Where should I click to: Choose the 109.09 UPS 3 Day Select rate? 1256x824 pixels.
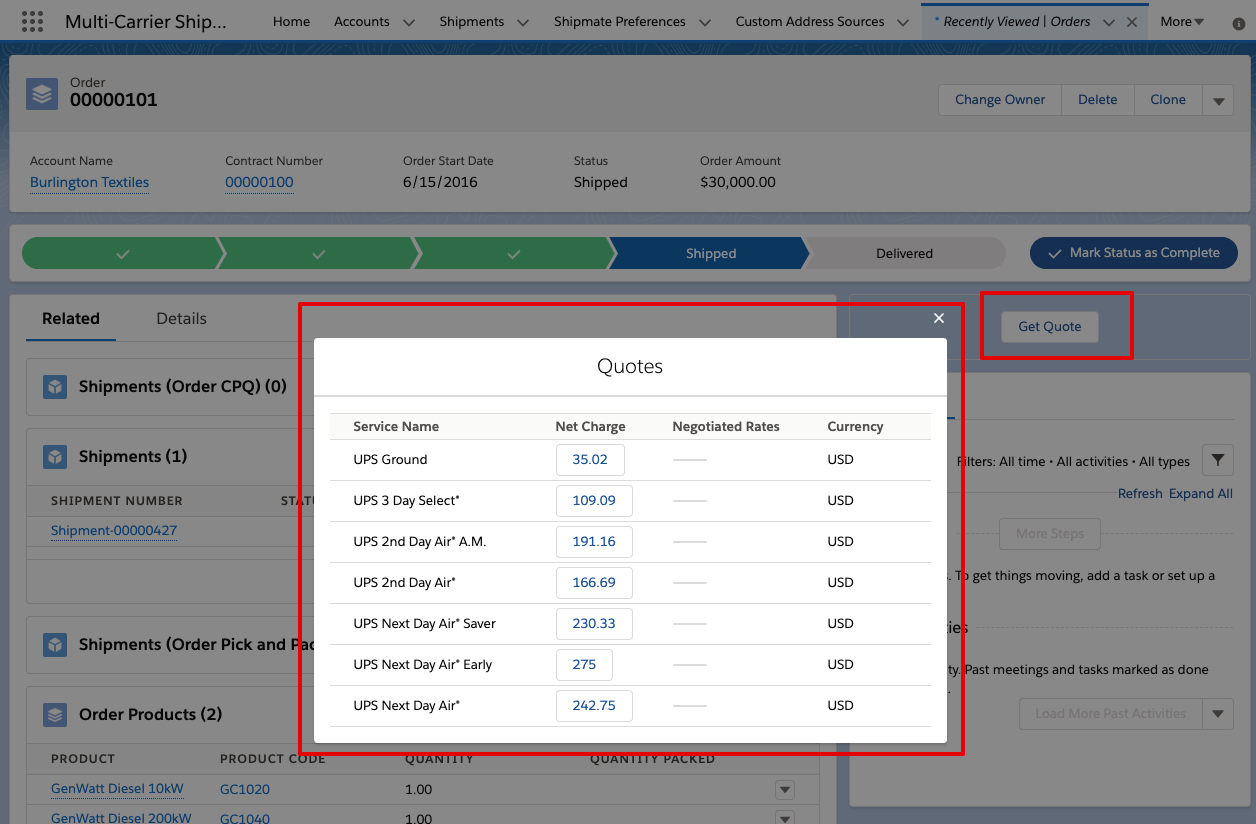[x=594, y=501]
